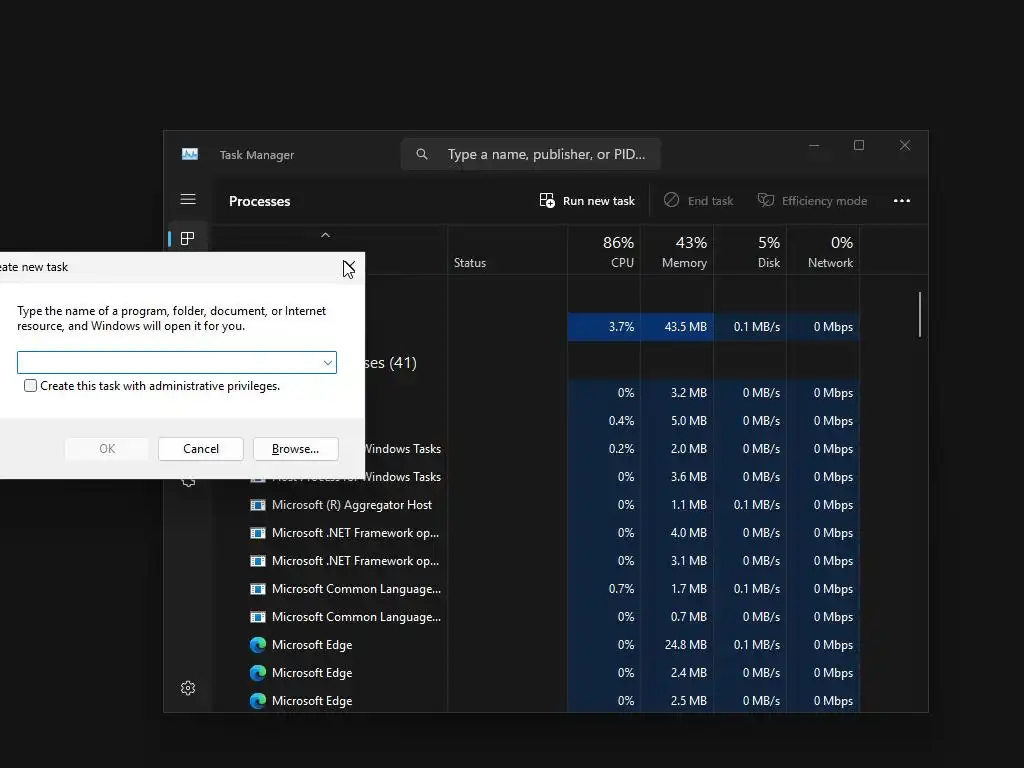
Task: Click the Common Language icon in the 1.7 MB row
Action: [258, 589]
